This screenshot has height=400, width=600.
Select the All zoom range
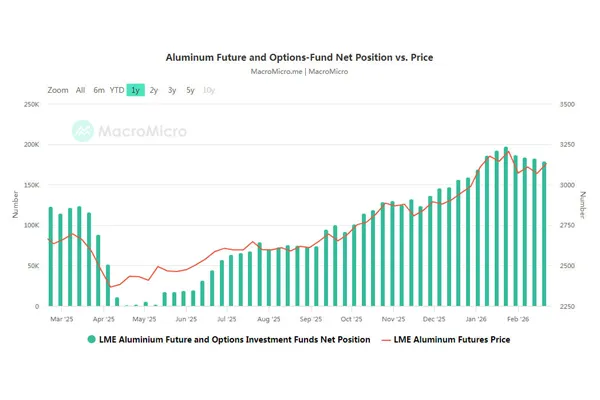[80, 90]
